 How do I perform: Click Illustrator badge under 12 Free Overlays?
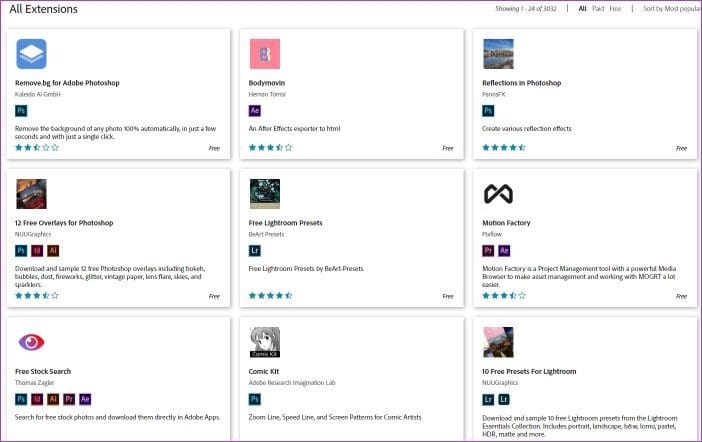tap(53, 251)
